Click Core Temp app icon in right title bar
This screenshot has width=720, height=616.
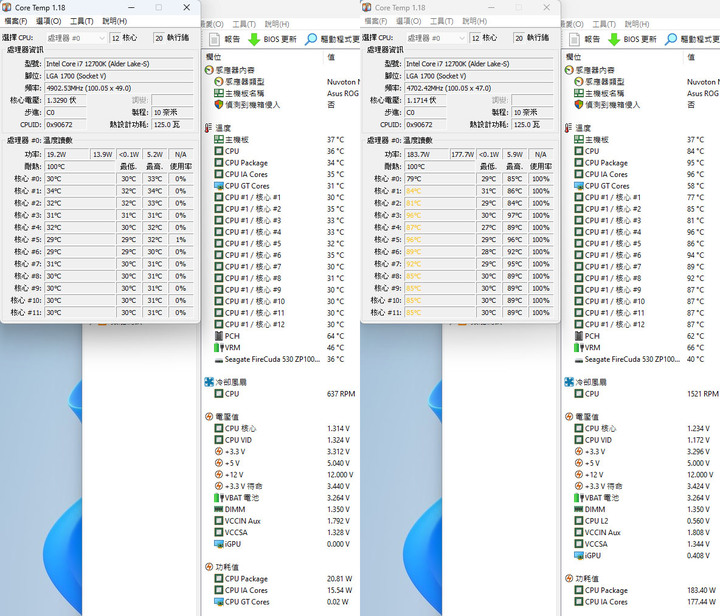pos(367,7)
